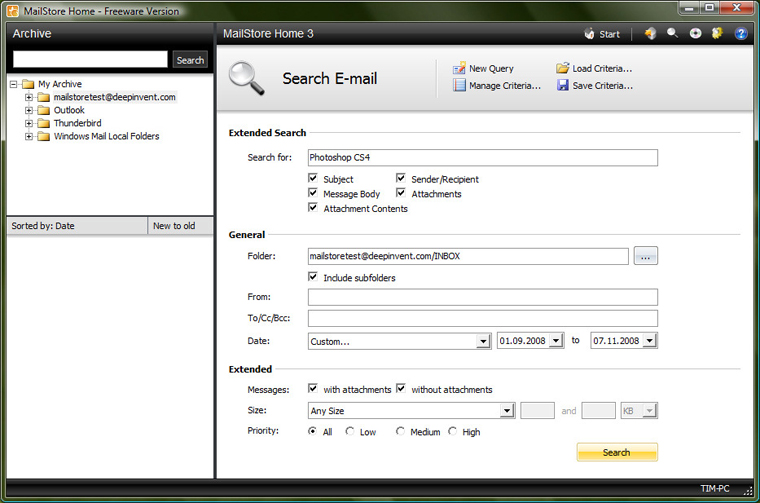The image size is (760, 503).
Task: Select Thunderbird in the archive tree
Action: [78, 123]
